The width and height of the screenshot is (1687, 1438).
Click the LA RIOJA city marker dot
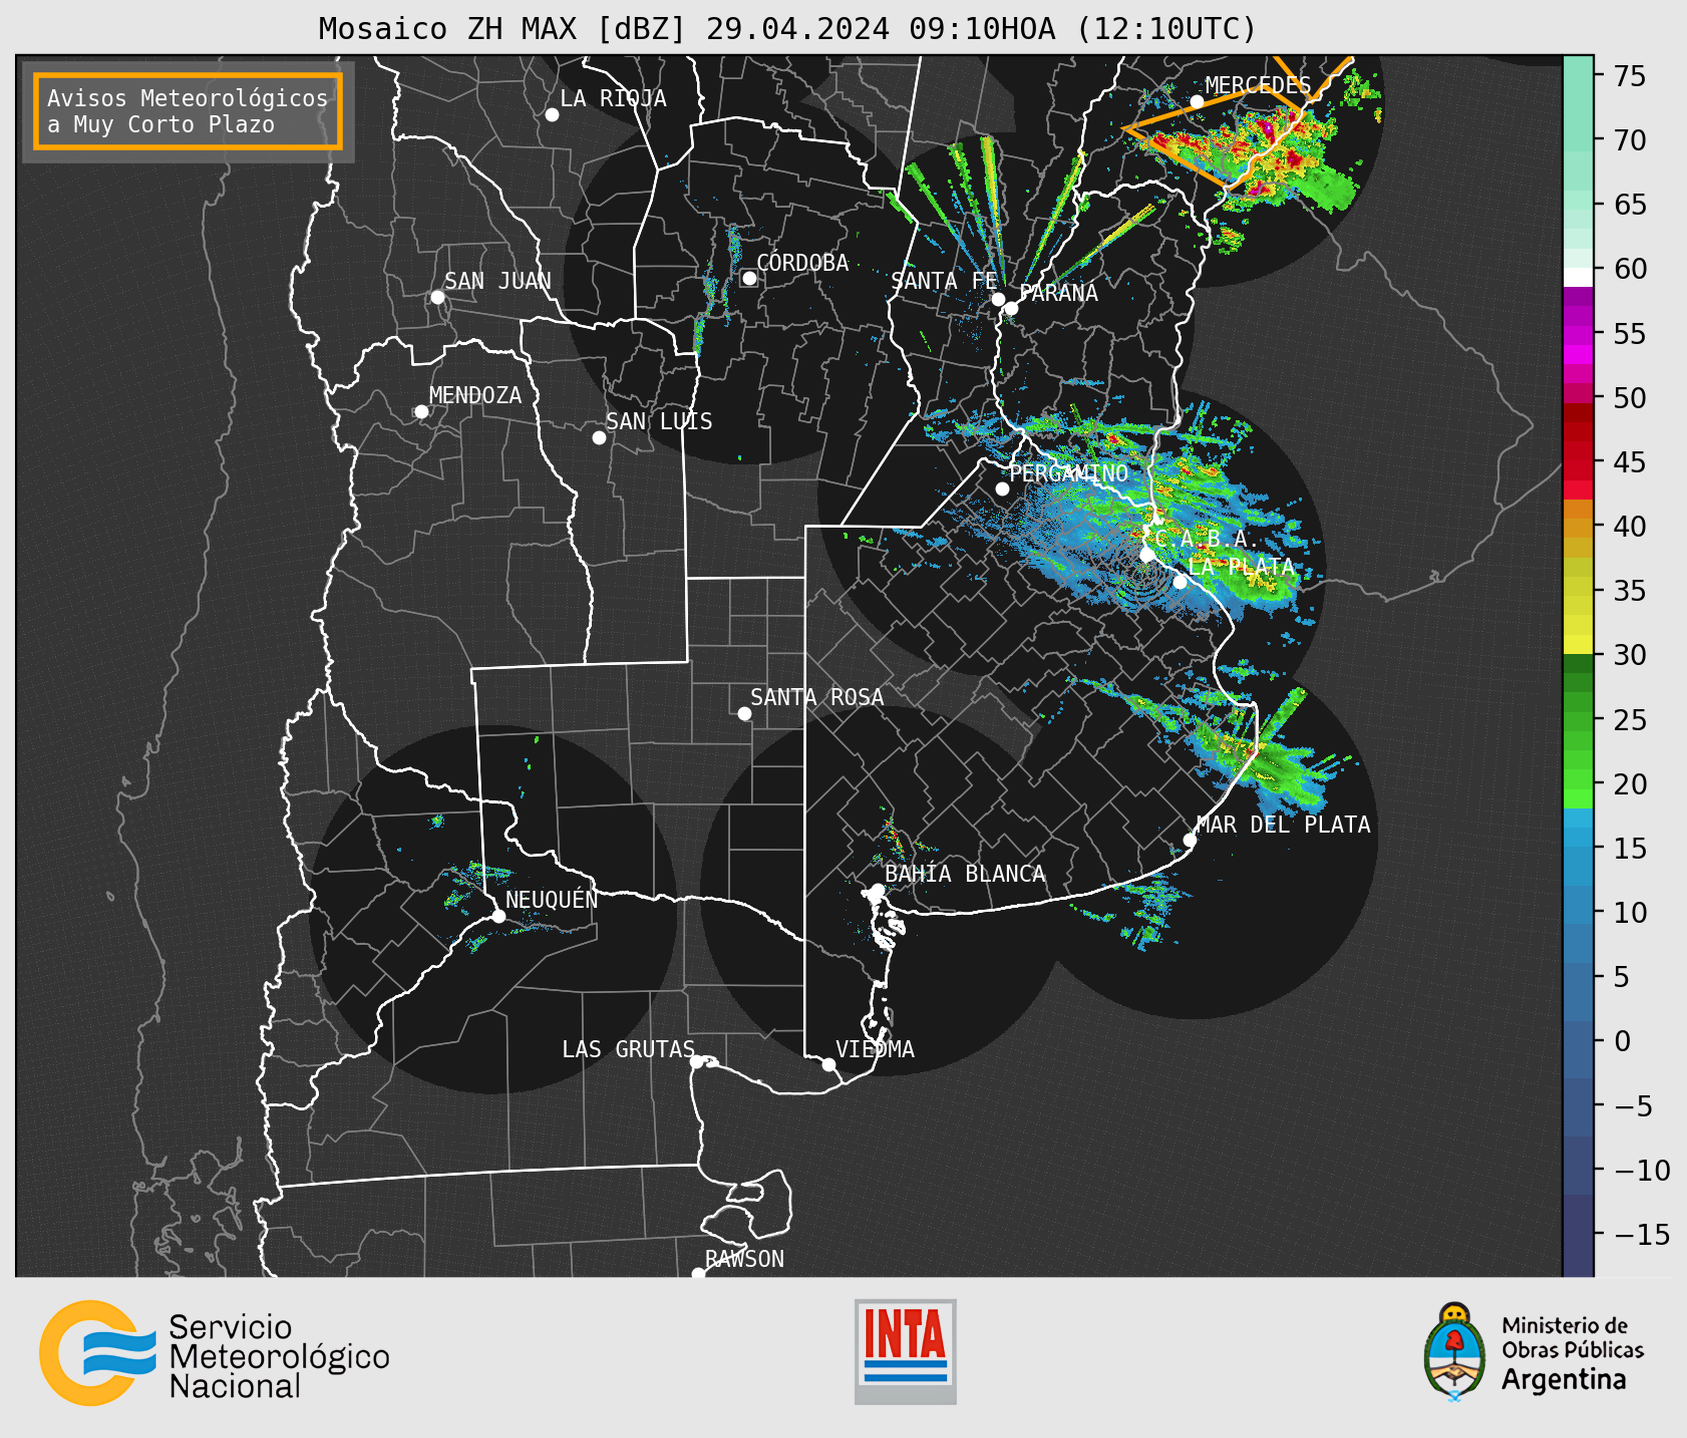[x=552, y=115]
